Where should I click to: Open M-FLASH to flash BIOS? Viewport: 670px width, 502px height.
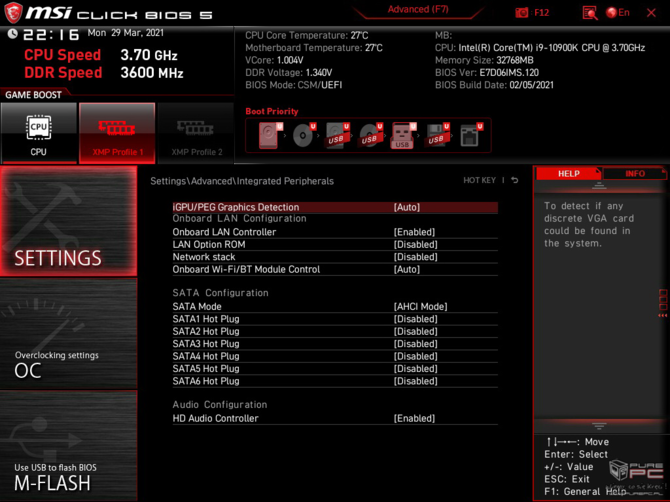click(x=68, y=446)
